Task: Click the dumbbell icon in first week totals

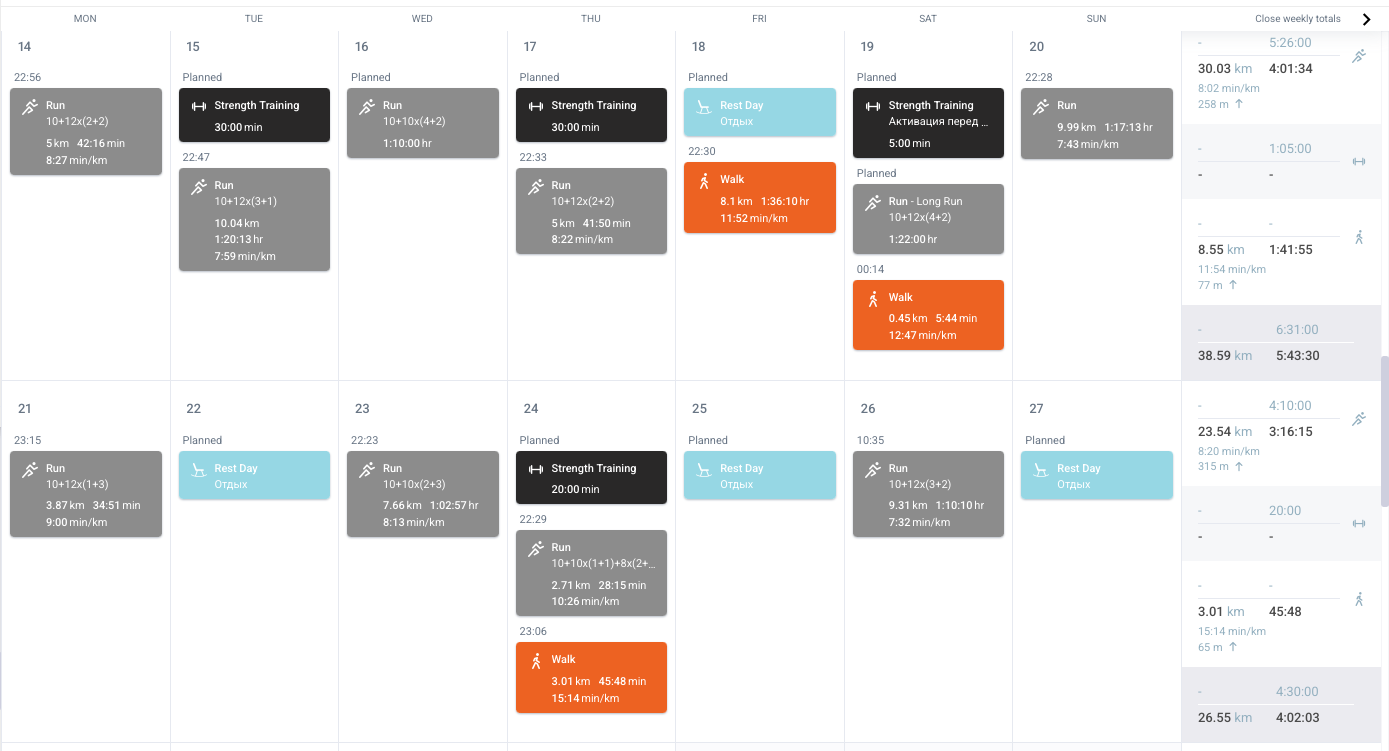Action: tap(1358, 161)
